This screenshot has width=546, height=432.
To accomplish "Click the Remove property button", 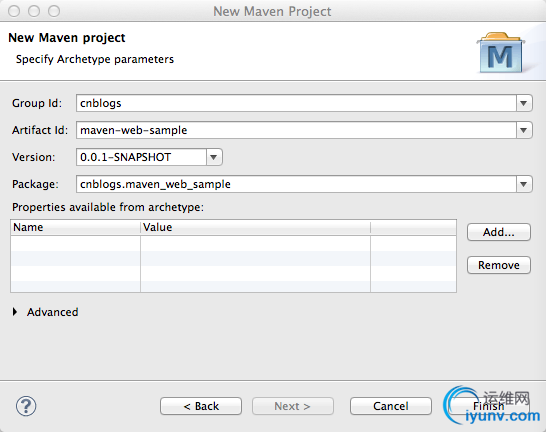I will 499,265.
